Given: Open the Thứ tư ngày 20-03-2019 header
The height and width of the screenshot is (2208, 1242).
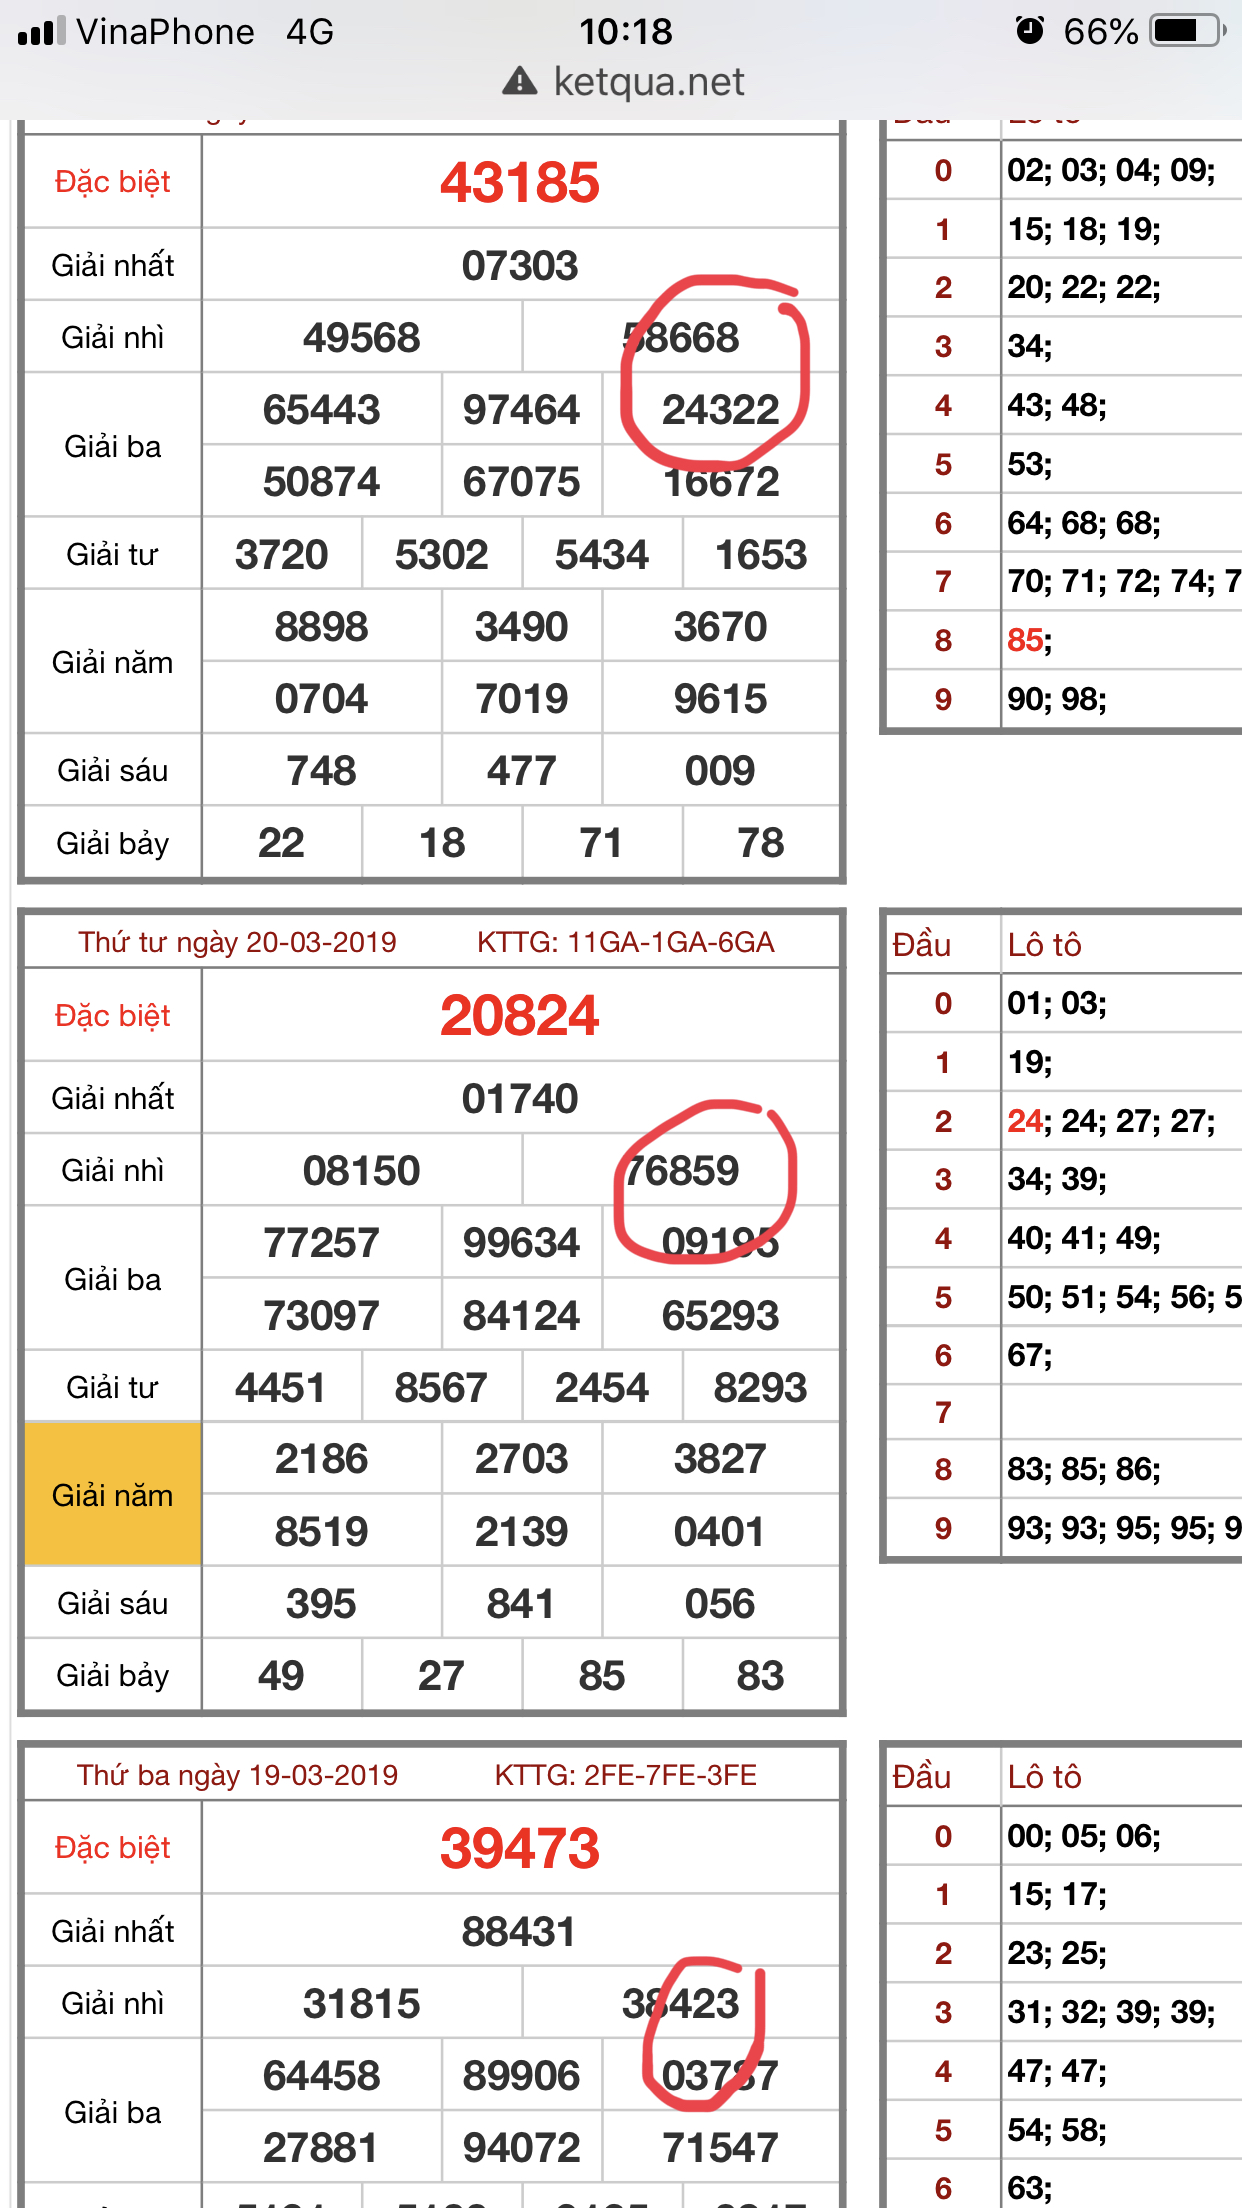Looking at the screenshot, I should pyautogui.click(x=237, y=942).
